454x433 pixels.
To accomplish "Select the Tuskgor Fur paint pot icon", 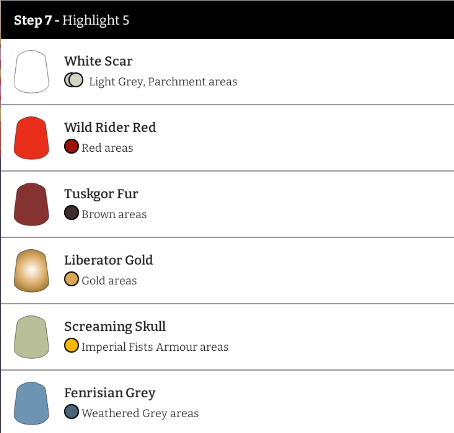I will pyautogui.click(x=31, y=204).
